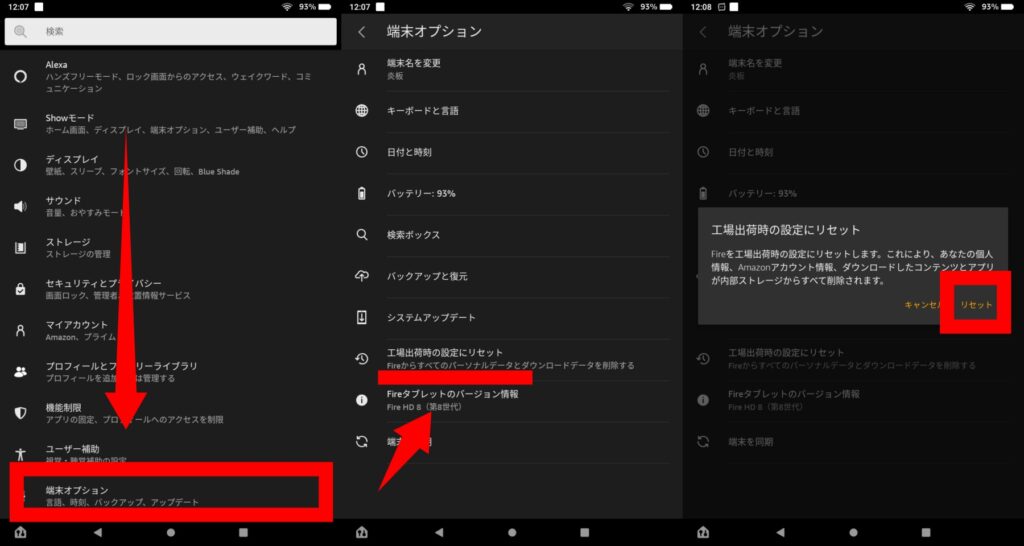
Task: Go back using the 端末オプション header arrow
Action: (361, 32)
